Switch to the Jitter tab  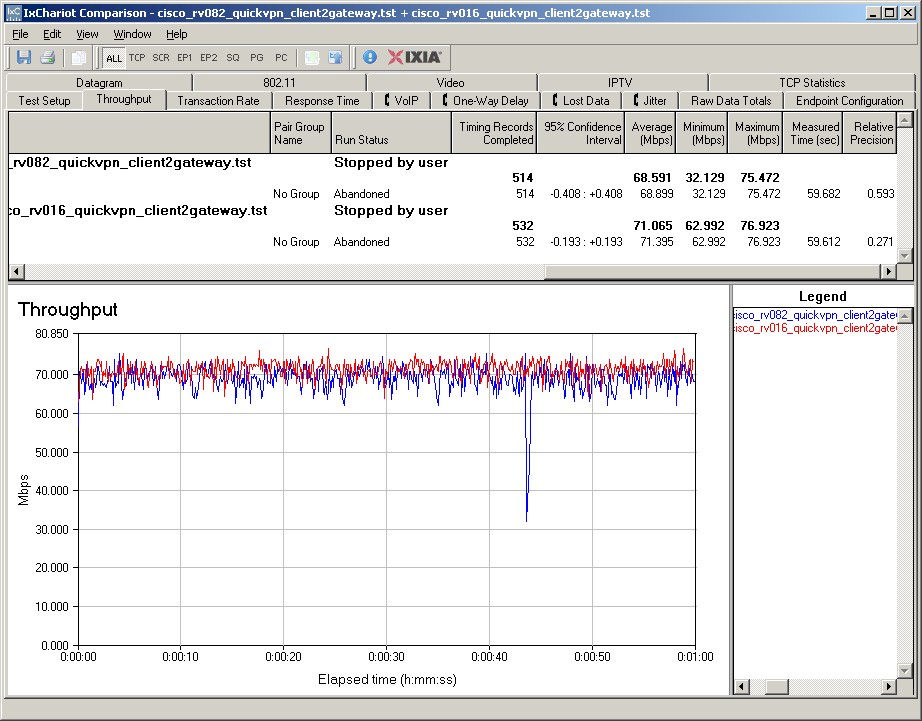pyautogui.click(x=650, y=101)
